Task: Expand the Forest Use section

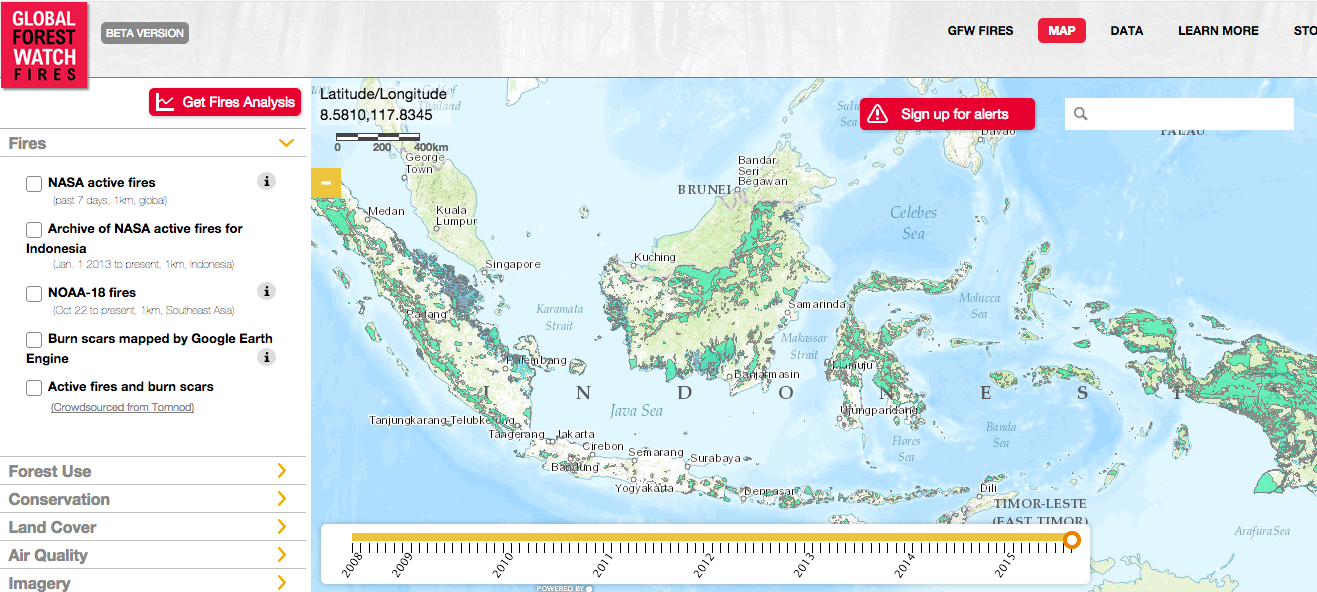Action: pyautogui.click(x=152, y=471)
